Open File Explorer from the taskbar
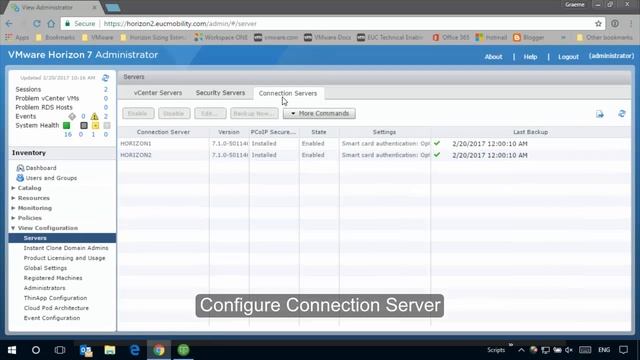 [110, 350]
